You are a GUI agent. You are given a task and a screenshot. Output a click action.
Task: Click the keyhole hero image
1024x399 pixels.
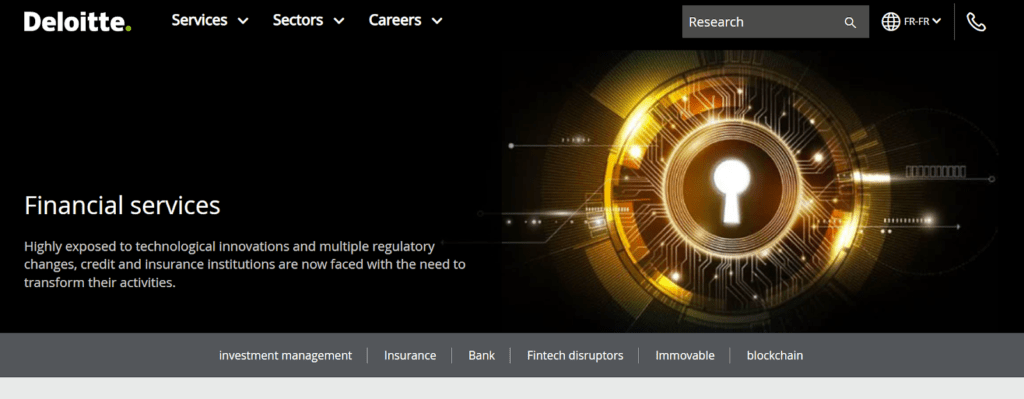point(749,191)
